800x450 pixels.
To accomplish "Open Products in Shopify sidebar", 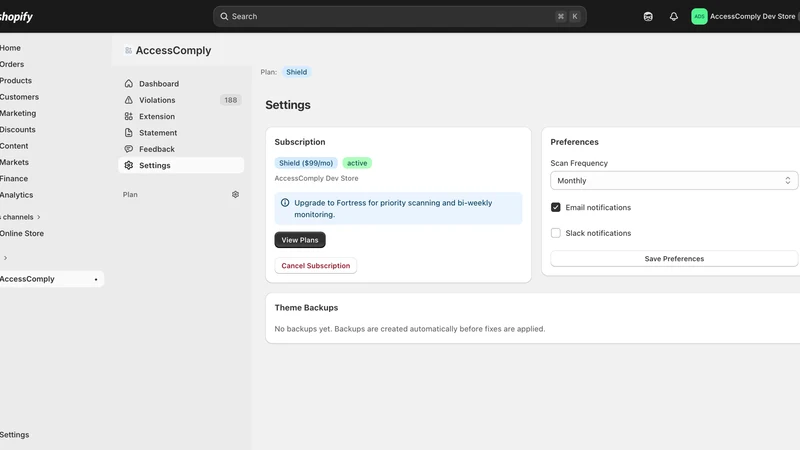I will point(16,81).
